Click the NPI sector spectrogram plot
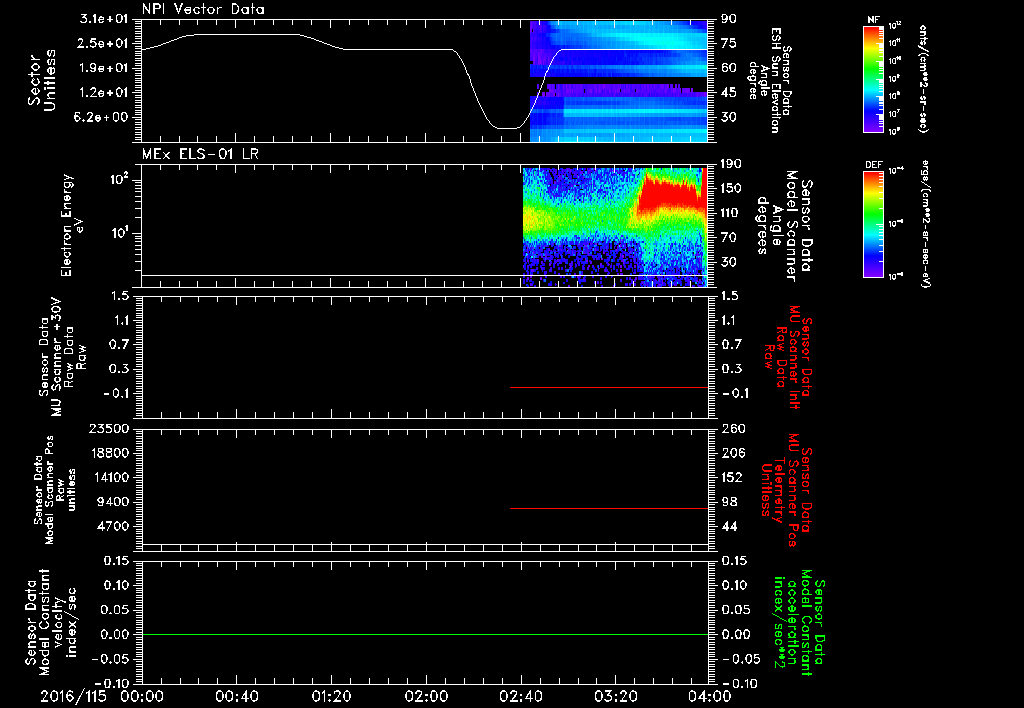1024x708 pixels. pos(618,81)
